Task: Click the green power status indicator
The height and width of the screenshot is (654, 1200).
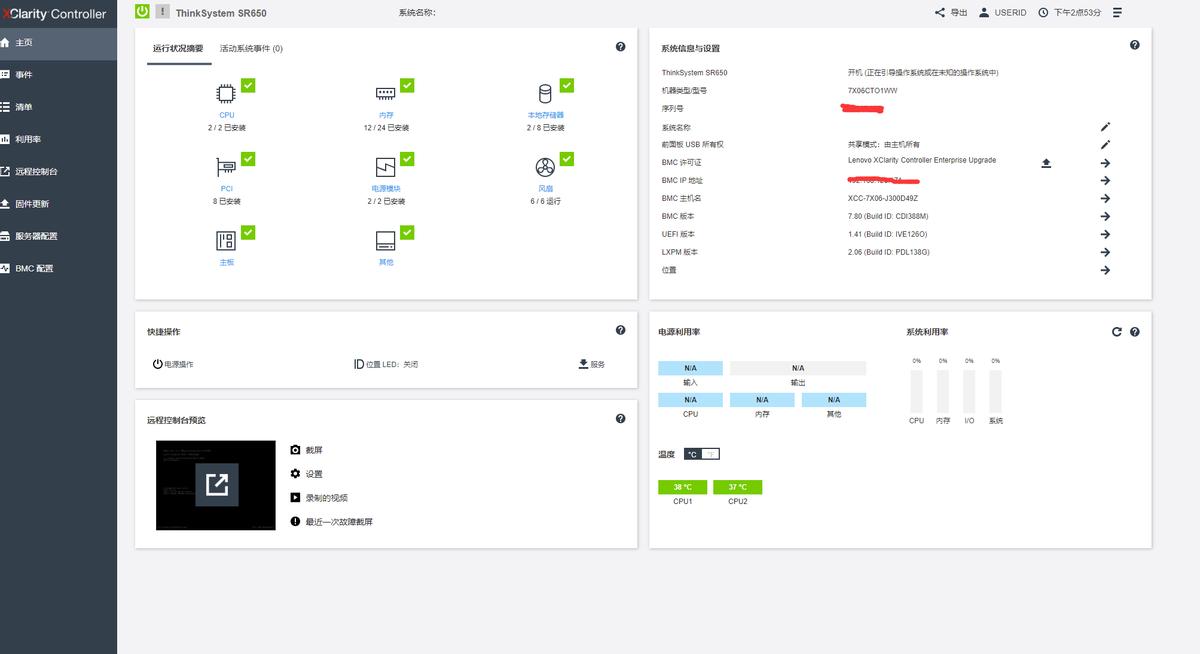Action: pyautogui.click(x=140, y=11)
